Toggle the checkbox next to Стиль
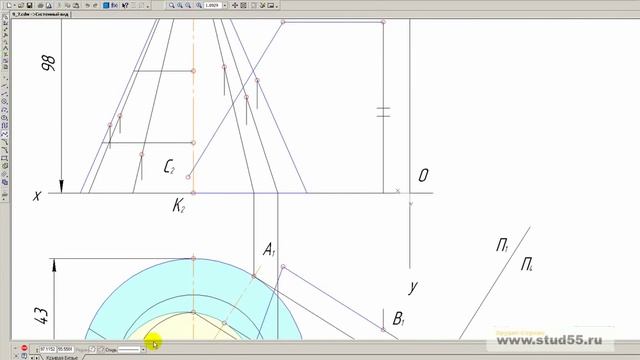This screenshot has width=640, height=360. point(101,349)
